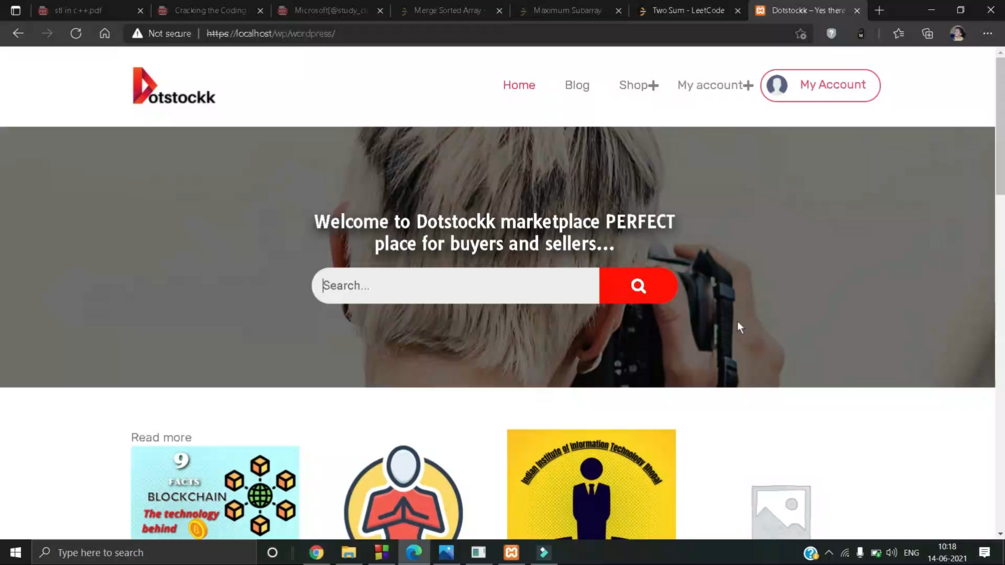The image size is (1005, 565).
Task: Open the Get Help tray icon
Action: (811, 553)
